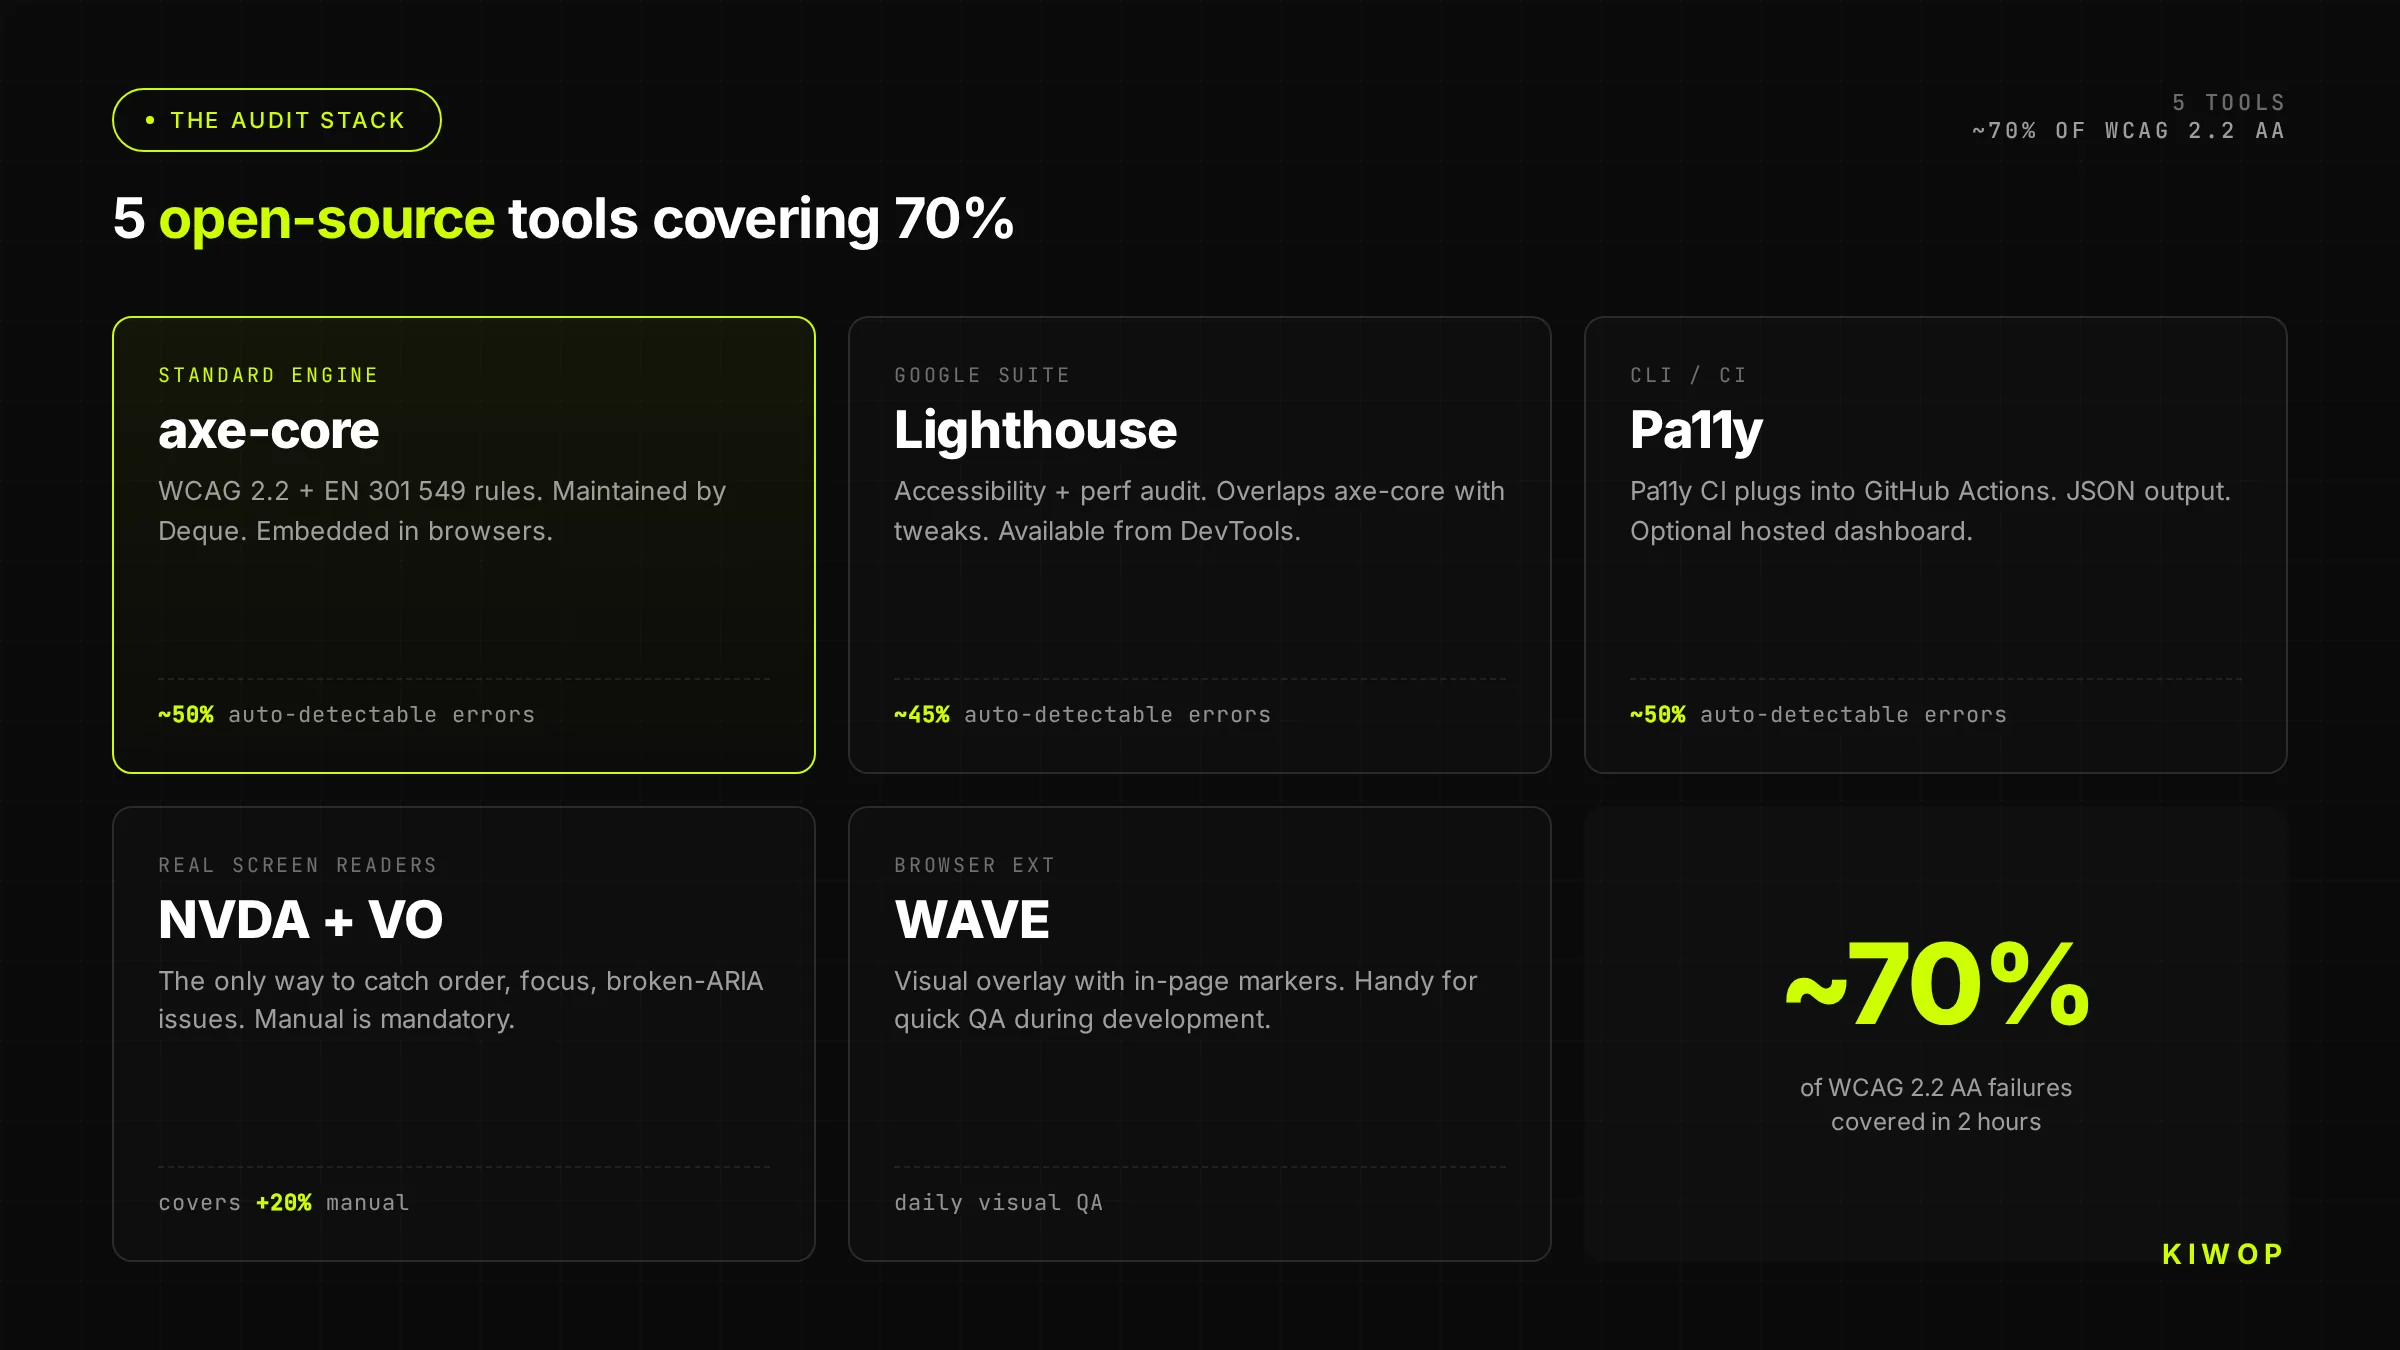
Task: Click the STANDARD ENGINE label
Action: coord(268,375)
